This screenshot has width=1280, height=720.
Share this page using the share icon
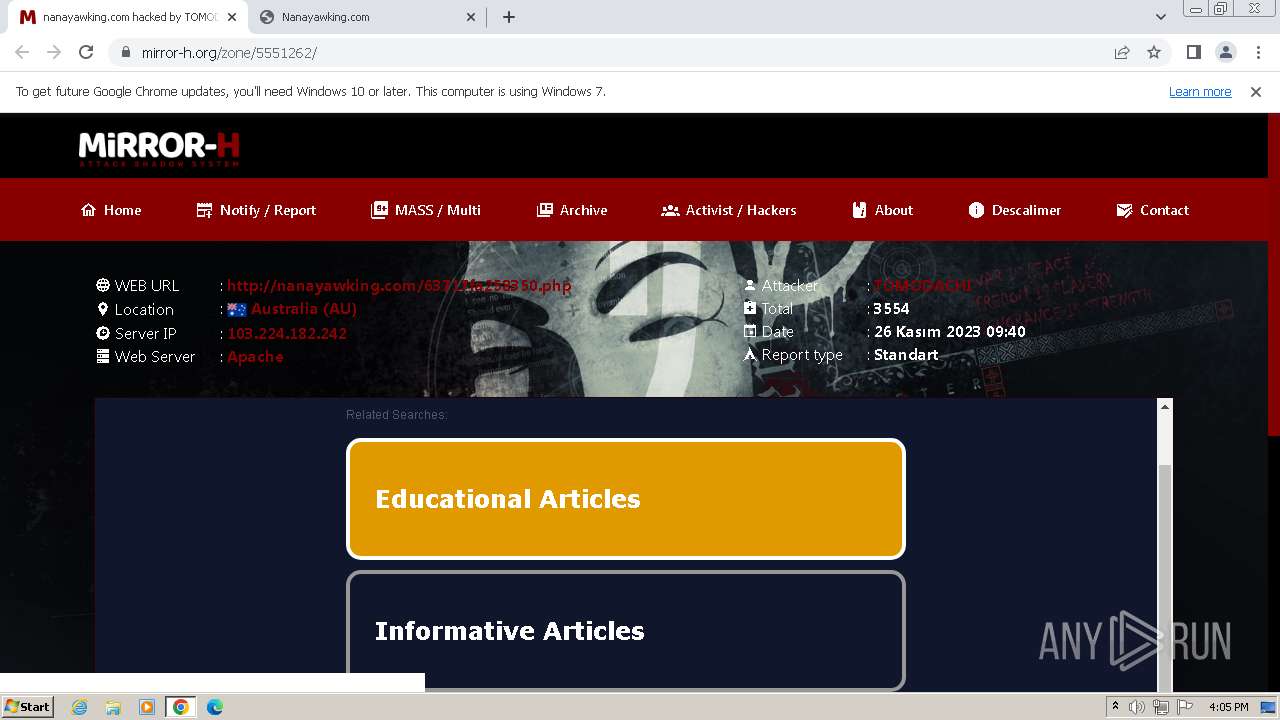coord(1122,52)
